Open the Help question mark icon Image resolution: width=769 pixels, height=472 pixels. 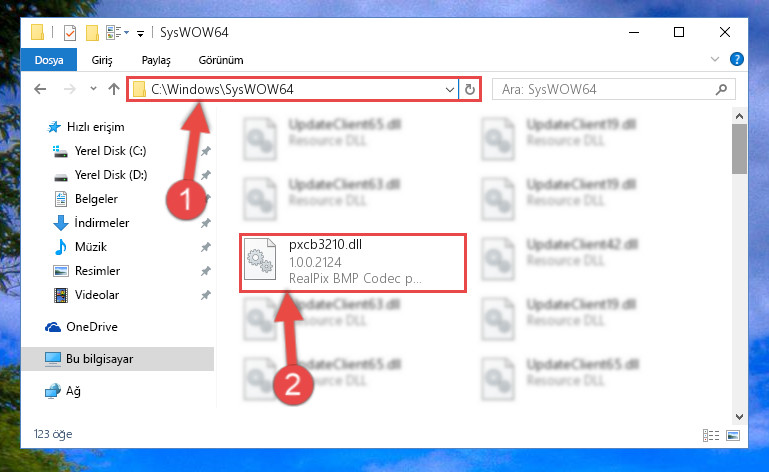pos(737,59)
